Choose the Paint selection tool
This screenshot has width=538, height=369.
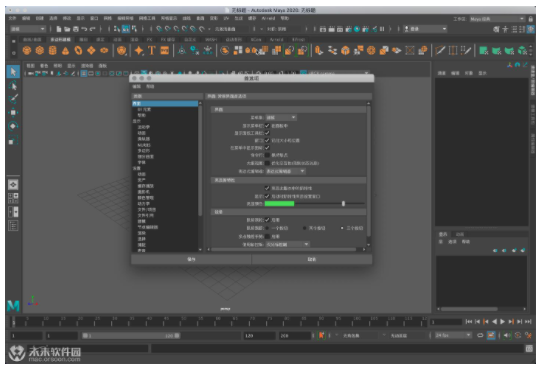pyautogui.click(x=13, y=99)
